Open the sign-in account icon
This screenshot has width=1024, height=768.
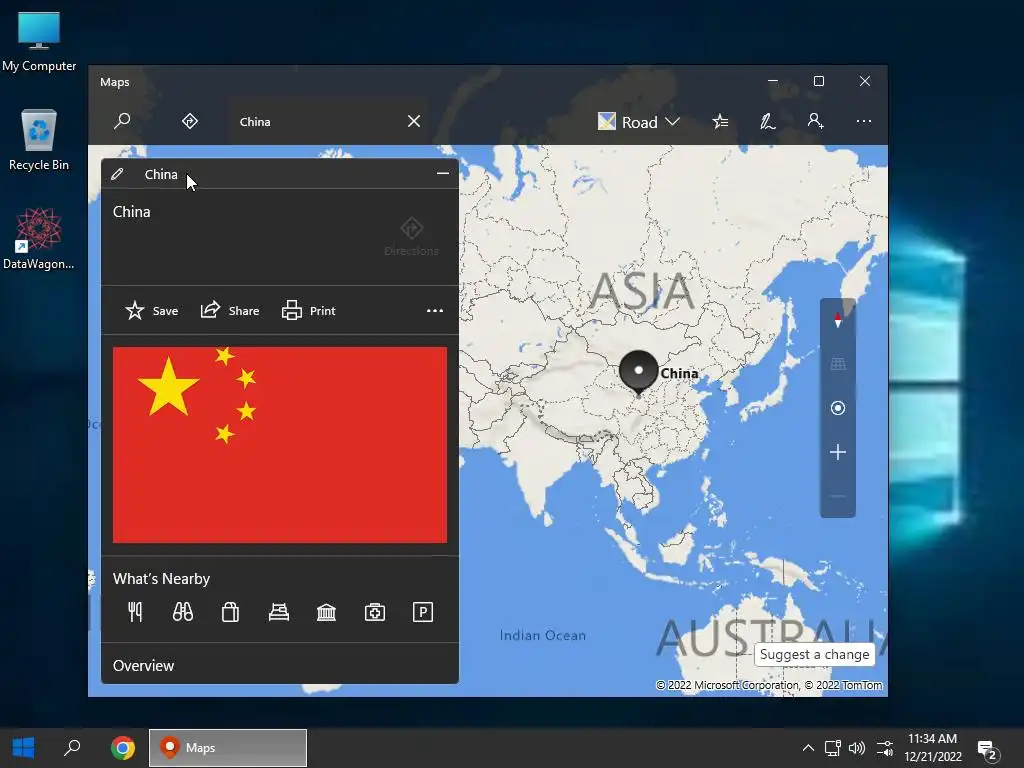click(815, 121)
